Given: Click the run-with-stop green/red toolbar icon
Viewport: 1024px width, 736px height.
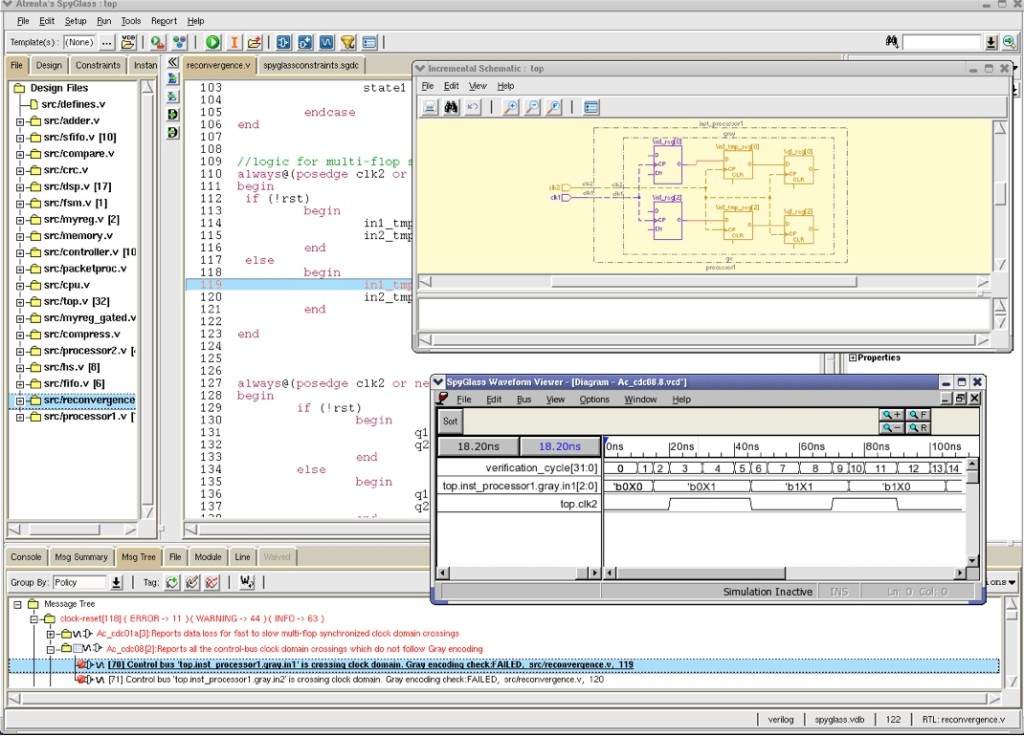Looking at the screenshot, I should coord(157,42).
